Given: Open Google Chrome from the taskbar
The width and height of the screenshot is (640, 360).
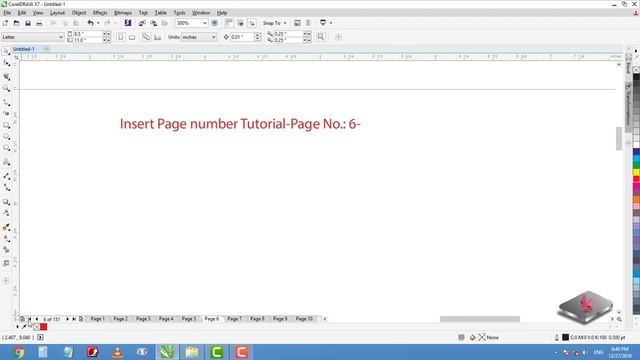Looking at the screenshot, I should click(18, 352).
